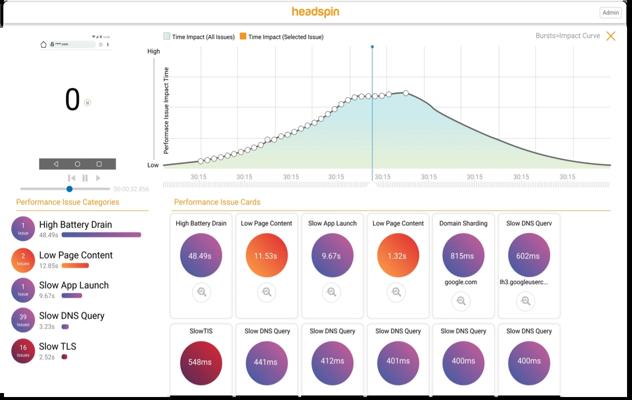This screenshot has width=632, height=400.
Task: Click the home icon in device browser bar
Action: 44,44
